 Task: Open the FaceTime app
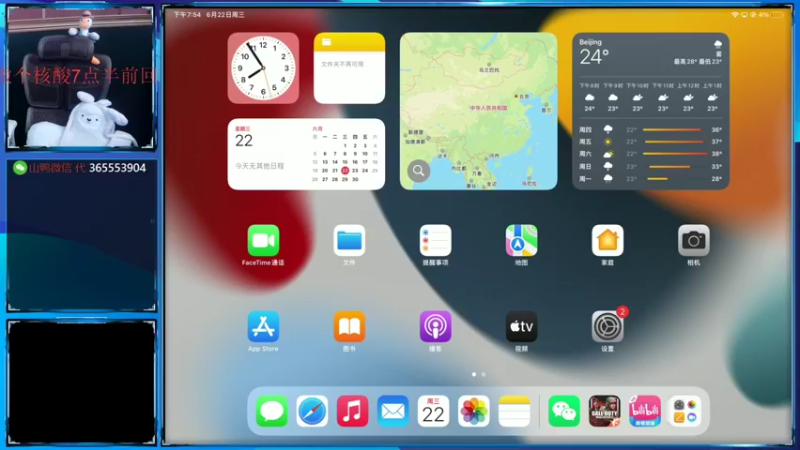[x=263, y=240]
